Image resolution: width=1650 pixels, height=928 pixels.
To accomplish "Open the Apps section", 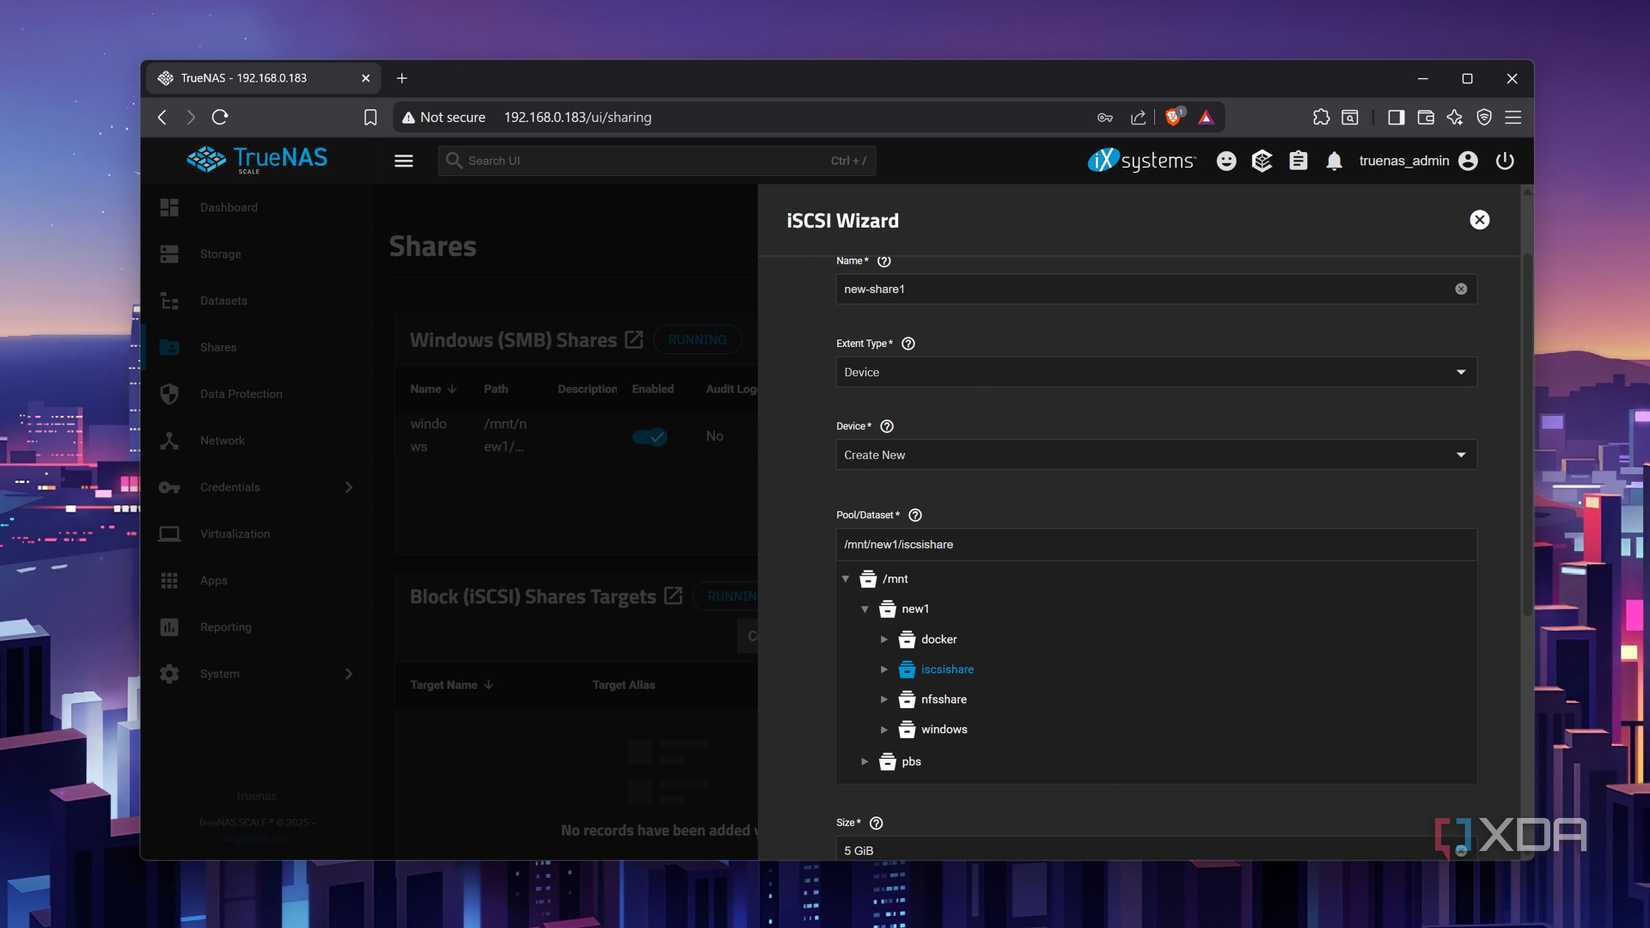I will coord(213,580).
